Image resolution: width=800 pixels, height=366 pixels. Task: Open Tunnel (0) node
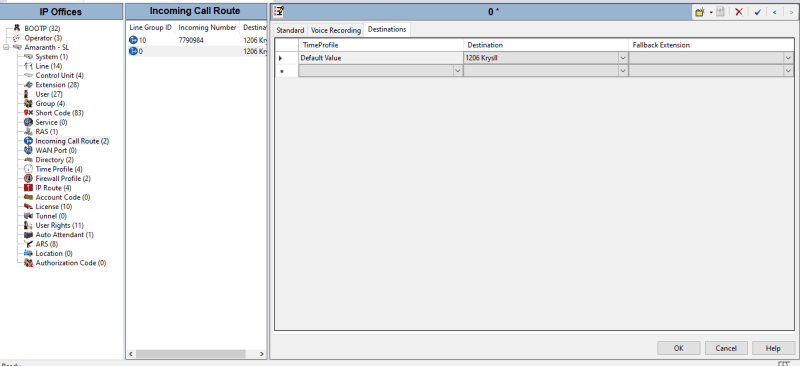pyautogui.click(x=51, y=216)
